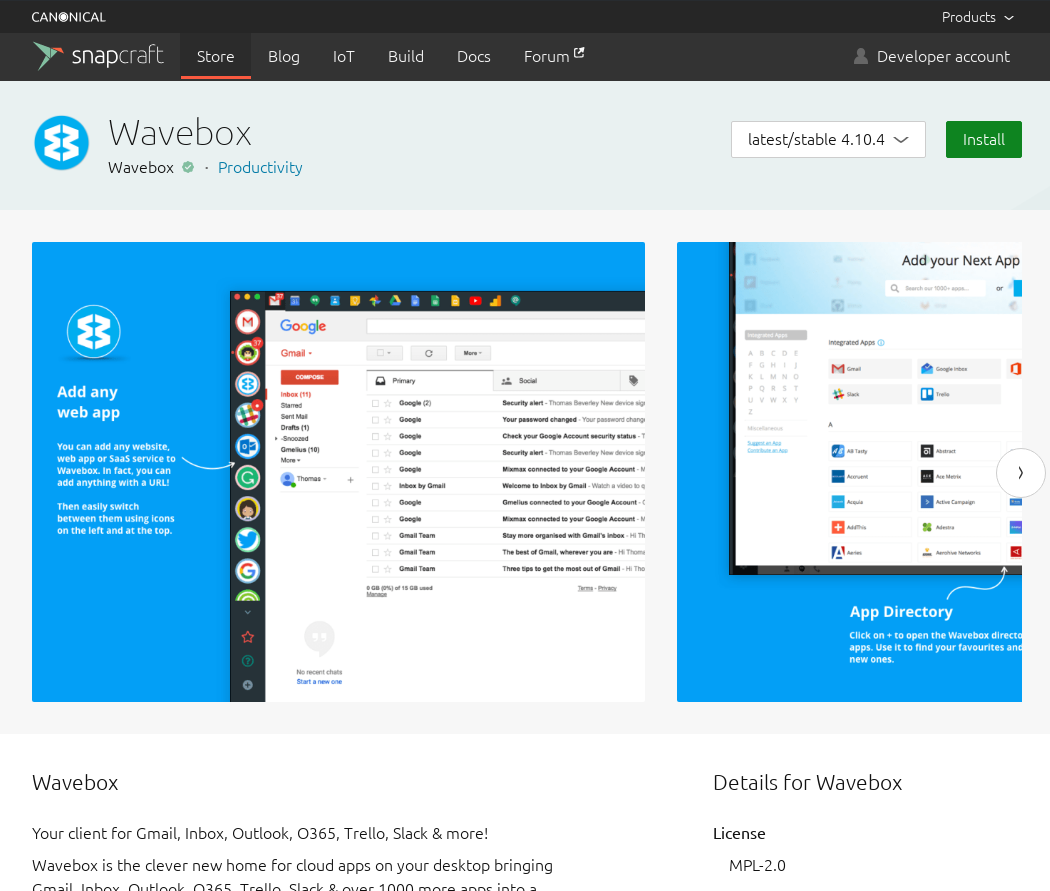The height and width of the screenshot is (891, 1050).
Task: Open the Build page
Action: click(405, 56)
